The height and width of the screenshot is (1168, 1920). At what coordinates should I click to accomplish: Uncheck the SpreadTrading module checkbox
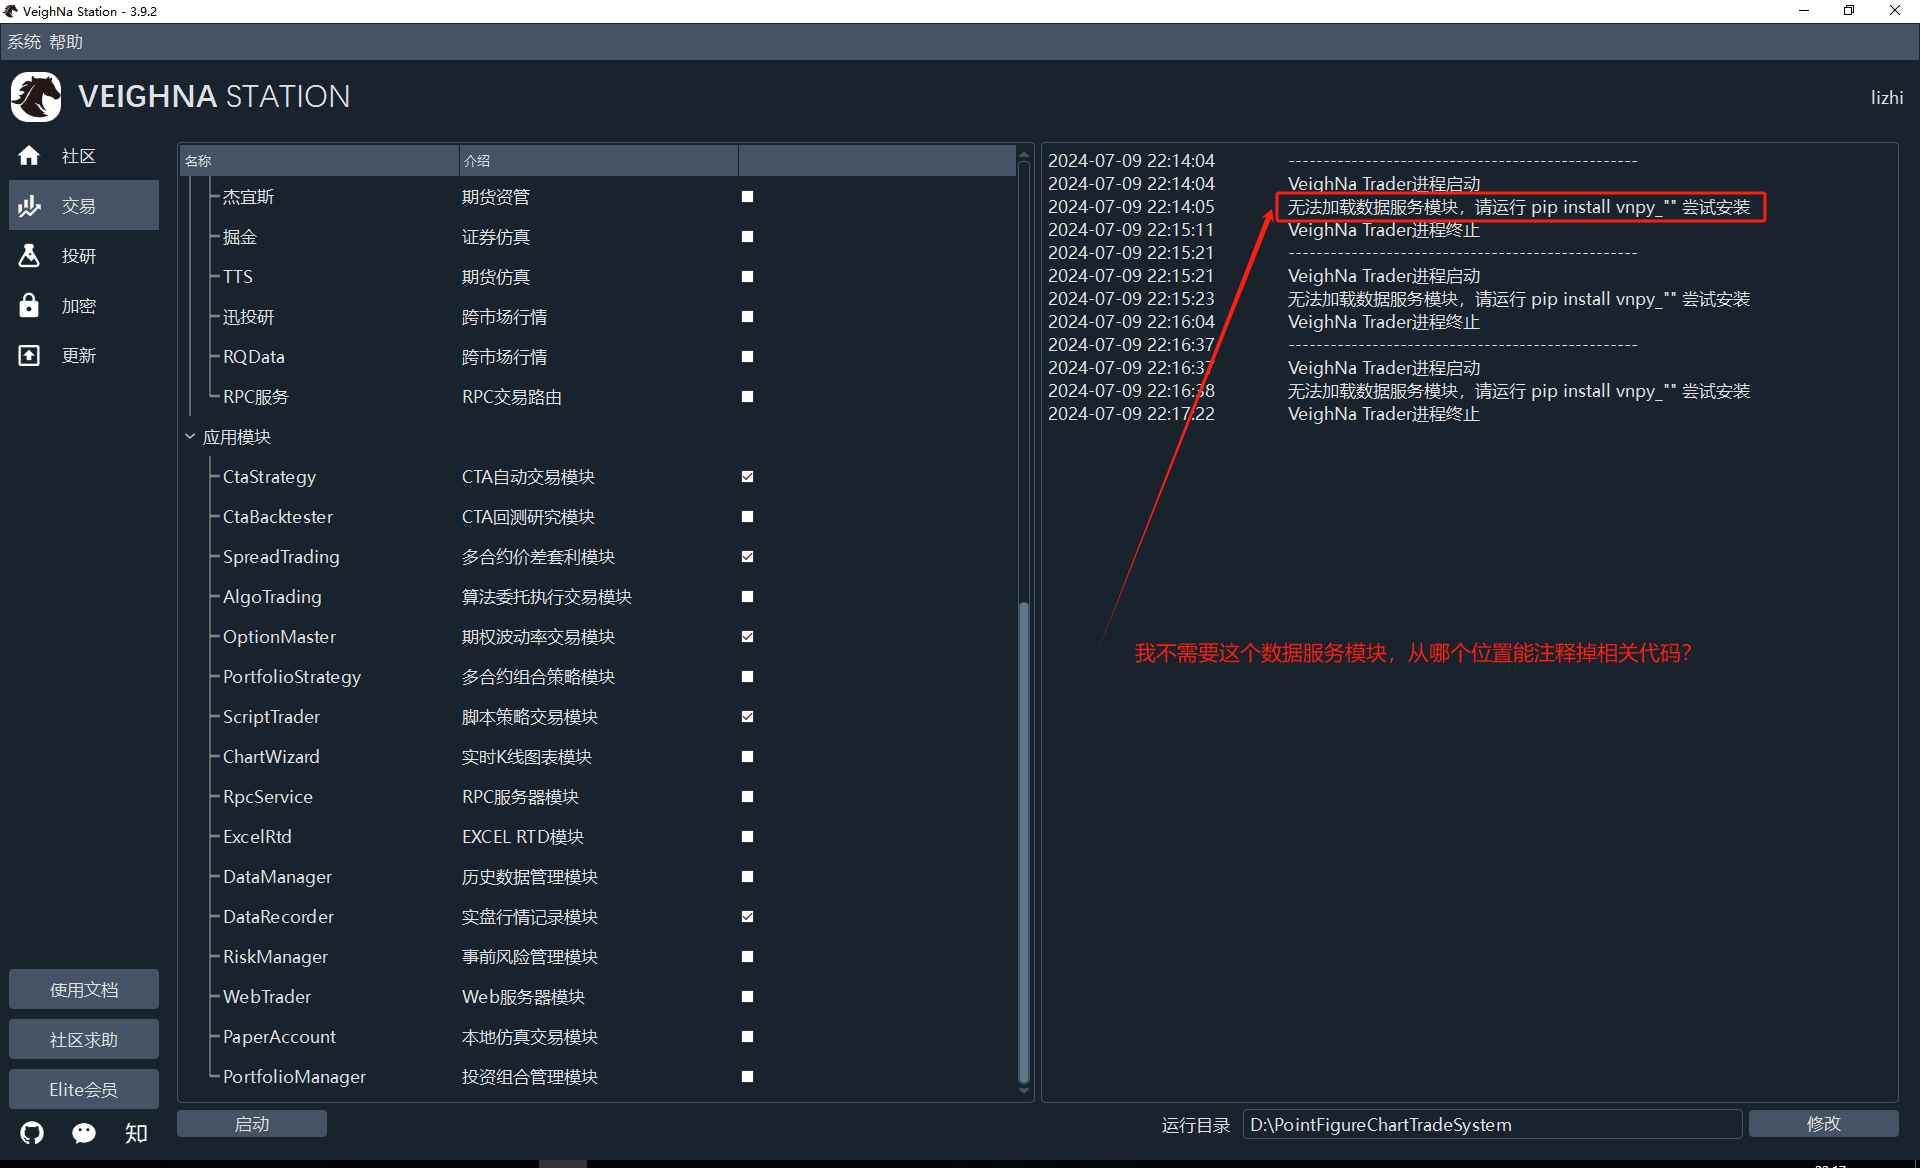747,557
